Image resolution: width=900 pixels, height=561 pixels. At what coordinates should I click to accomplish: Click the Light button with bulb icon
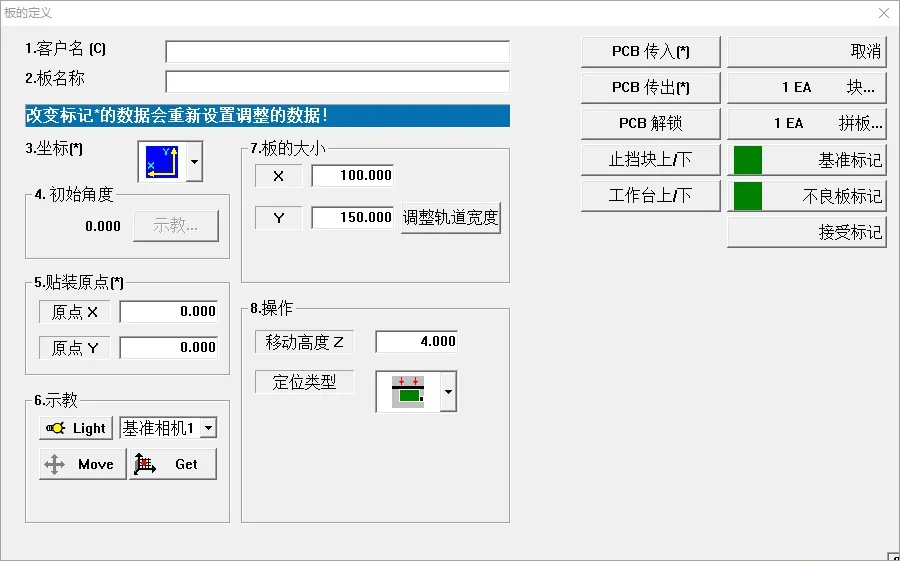[x=76, y=428]
